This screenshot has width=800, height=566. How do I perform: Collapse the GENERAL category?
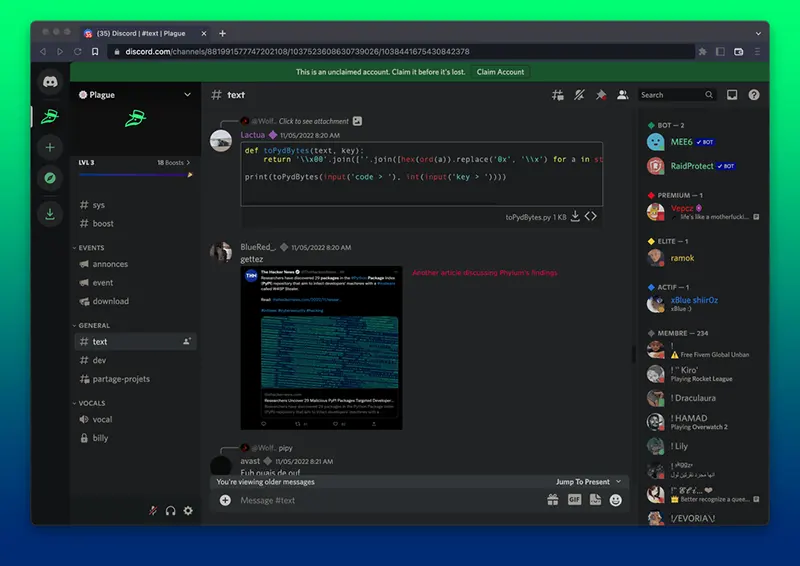(91, 325)
